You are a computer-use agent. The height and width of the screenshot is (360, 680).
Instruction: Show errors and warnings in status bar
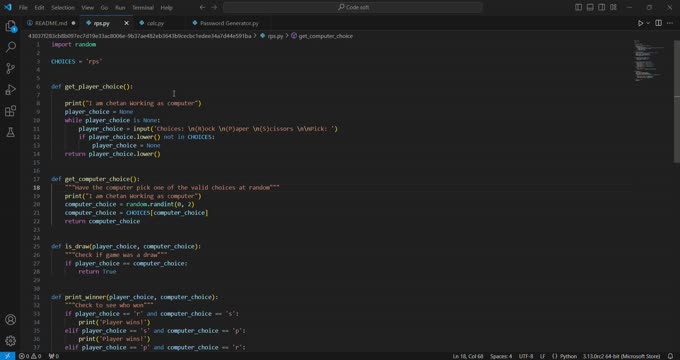pos(30,356)
